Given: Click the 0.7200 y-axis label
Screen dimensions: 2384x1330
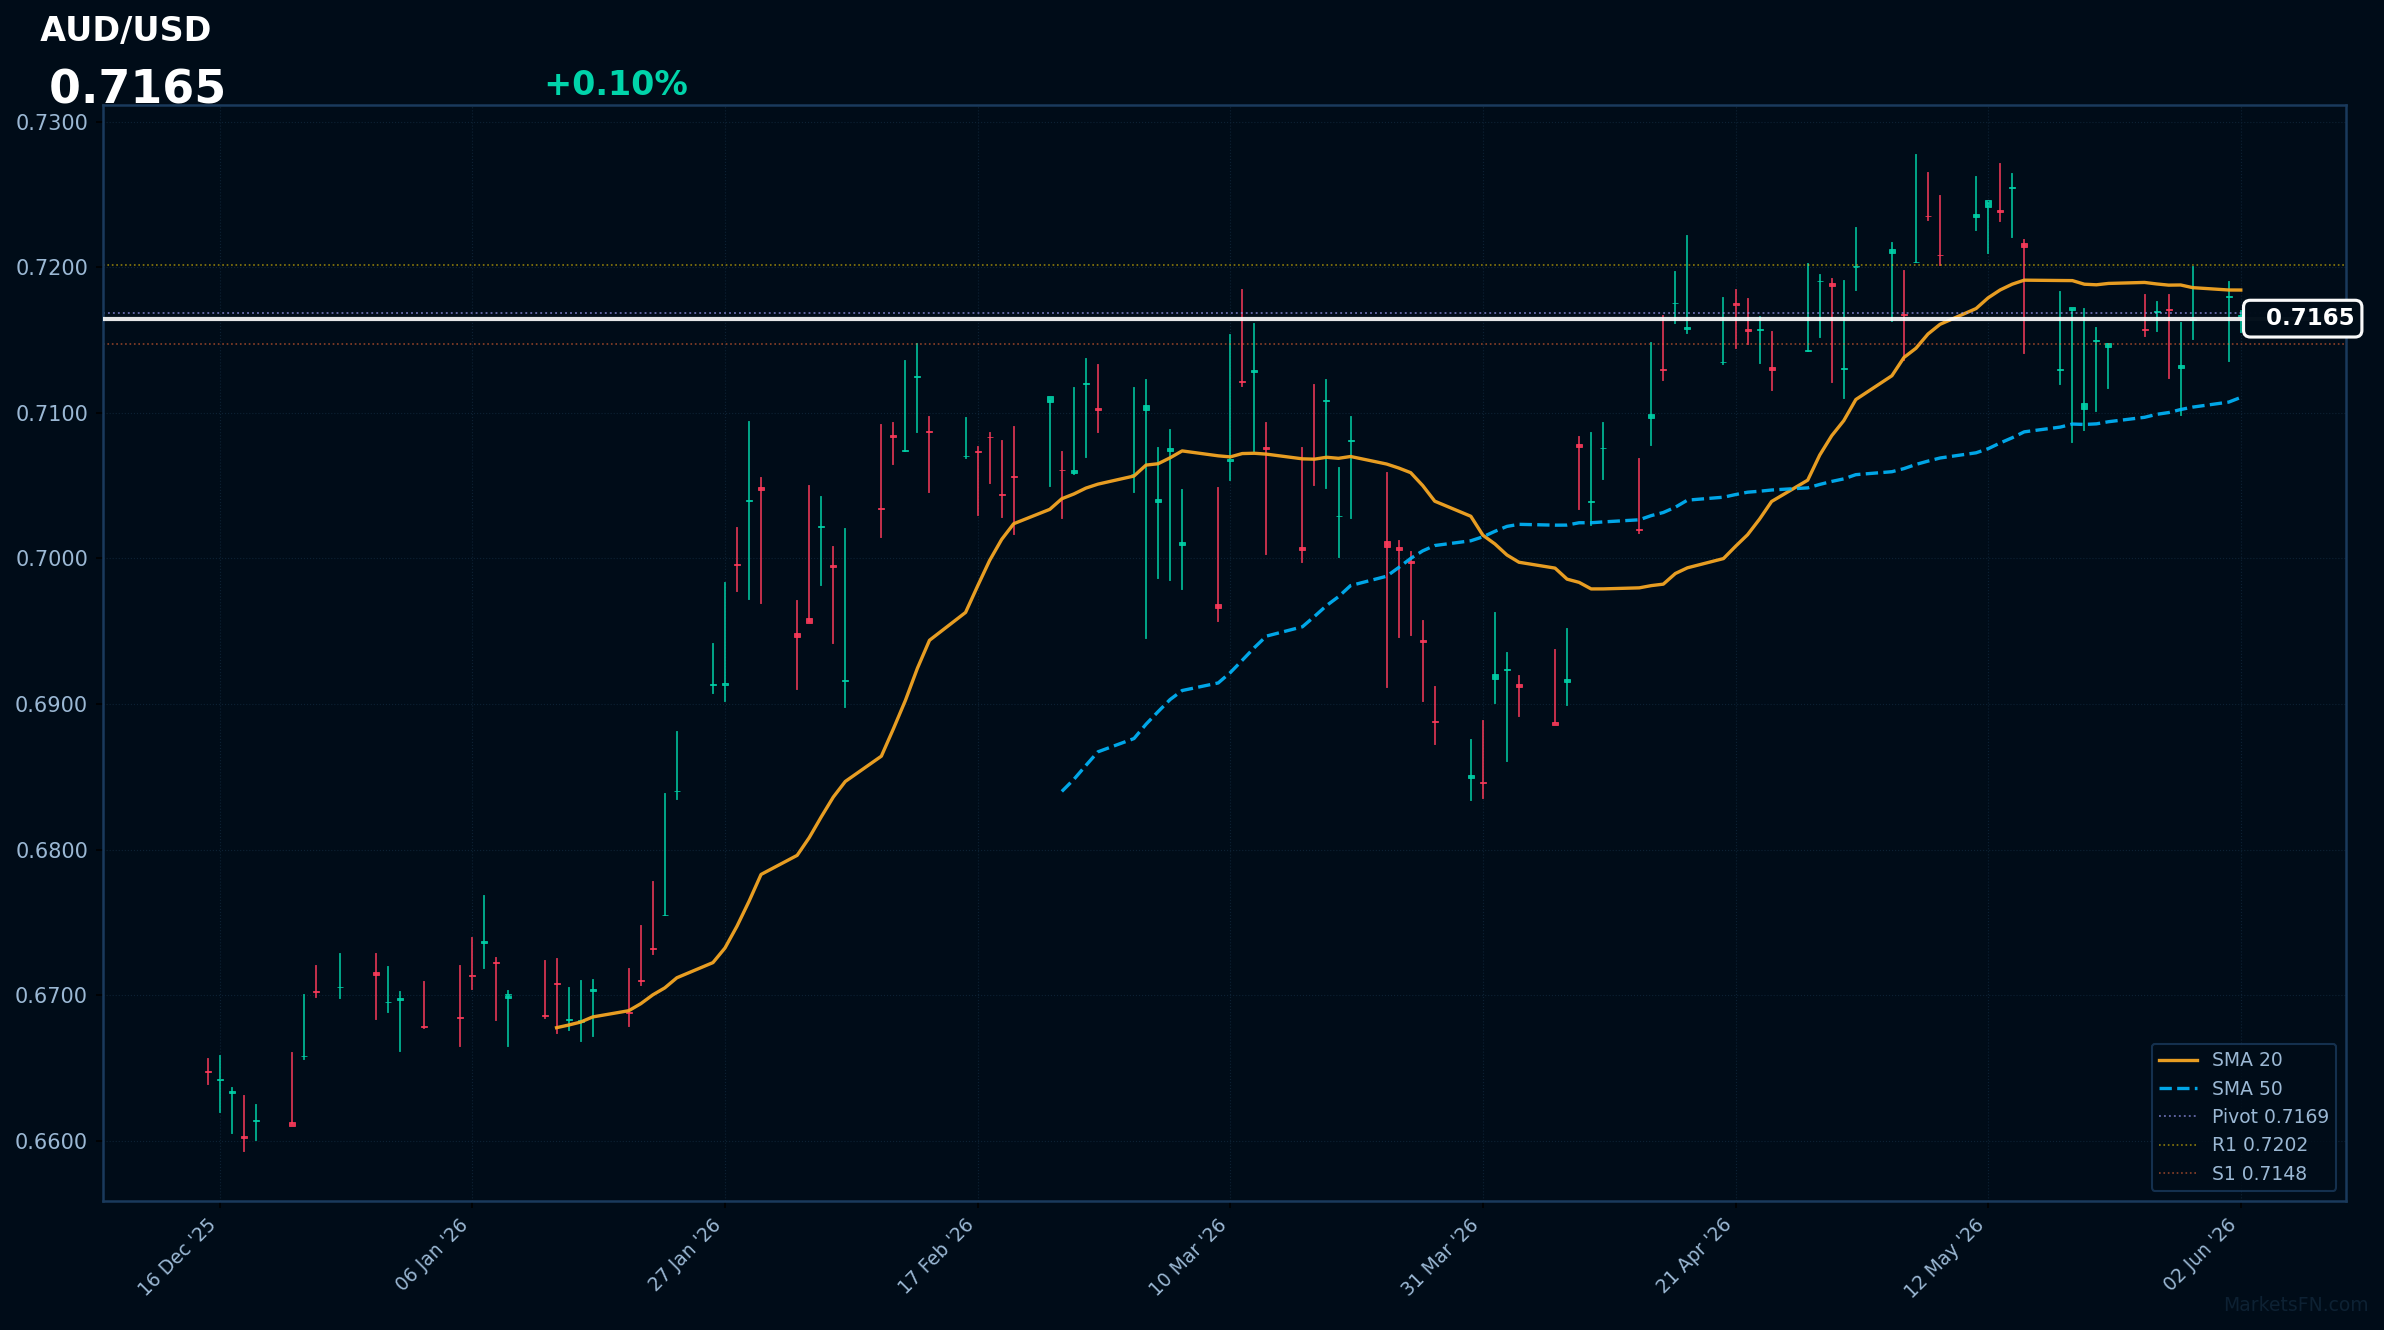Looking at the screenshot, I should [52, 268].
